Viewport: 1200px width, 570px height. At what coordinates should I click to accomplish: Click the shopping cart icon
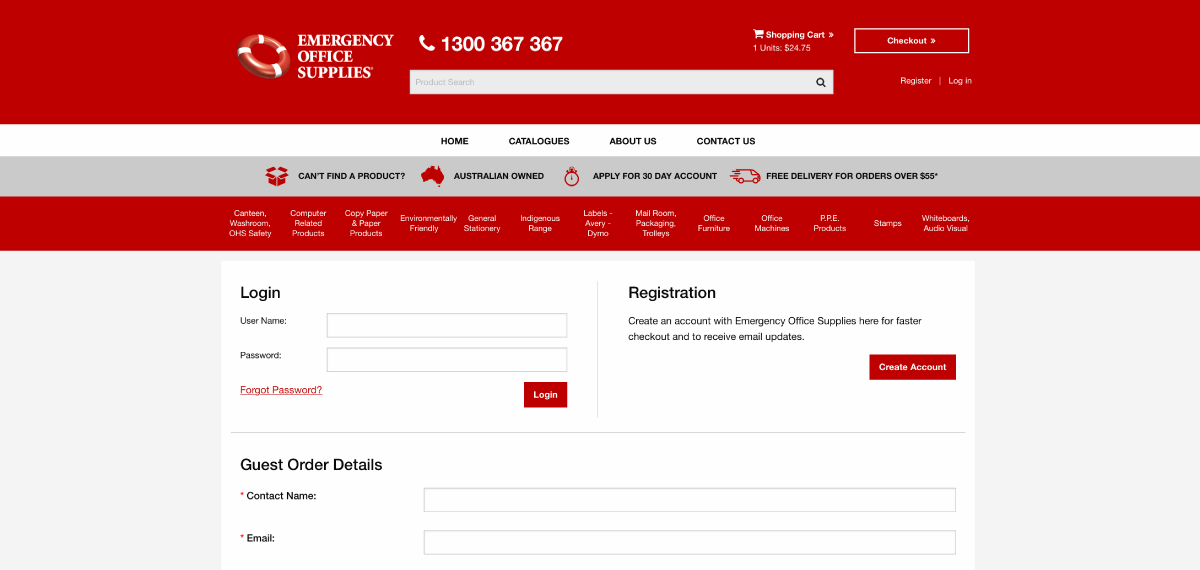click(x=758, y=34)
